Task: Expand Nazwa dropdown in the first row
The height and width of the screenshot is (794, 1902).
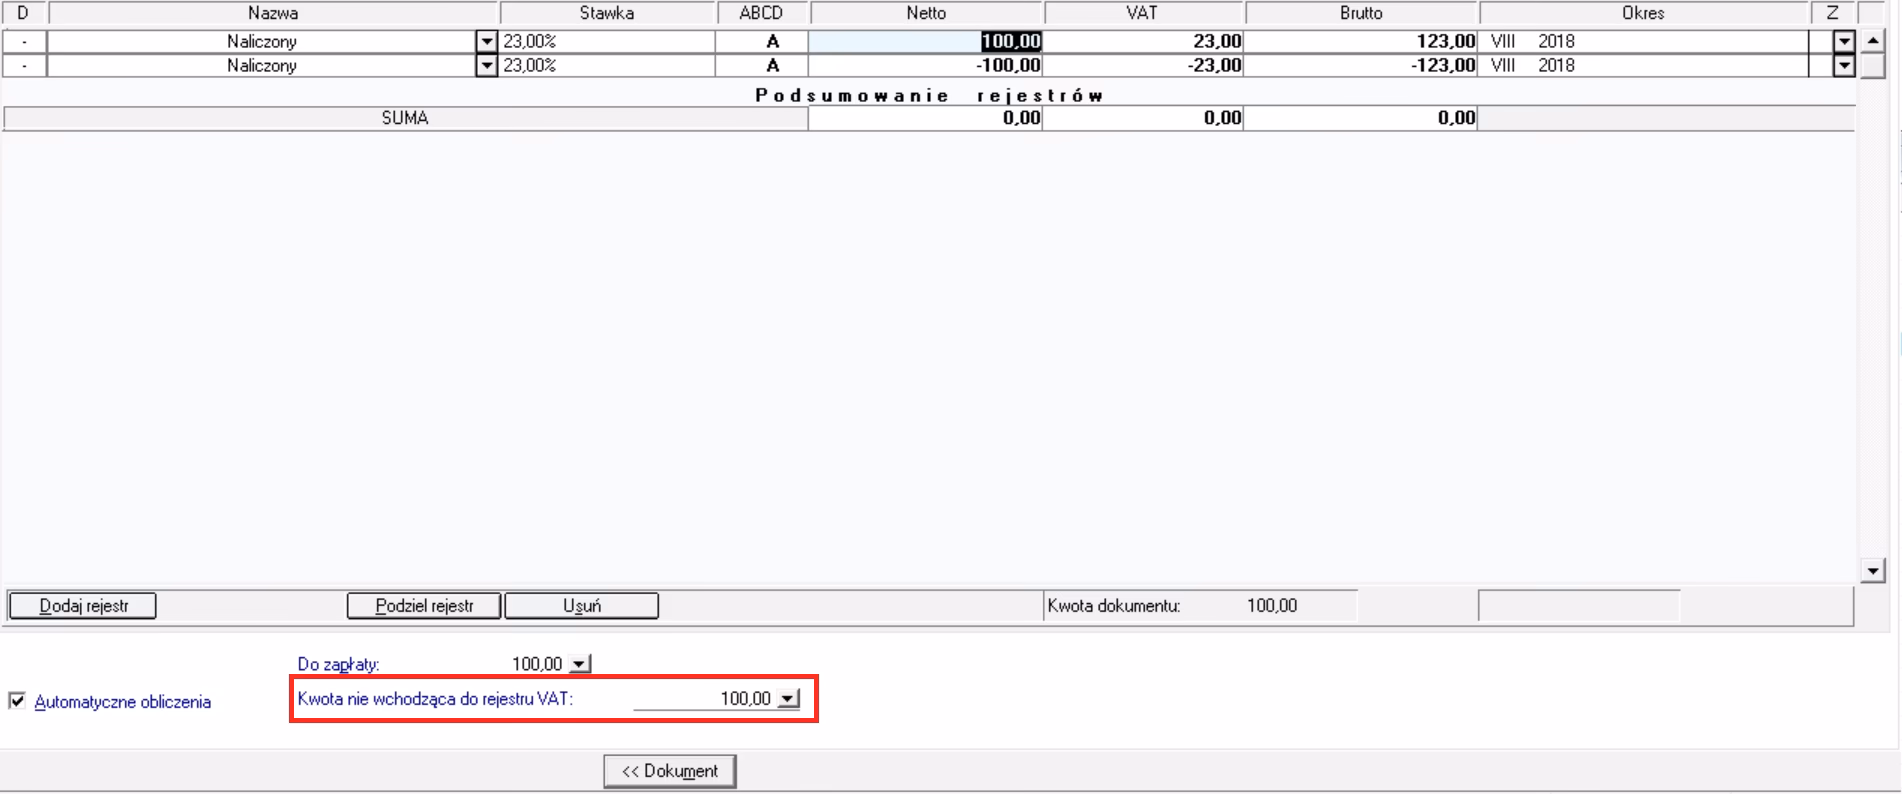Action: pyautogui.click(x=487, y=42)
